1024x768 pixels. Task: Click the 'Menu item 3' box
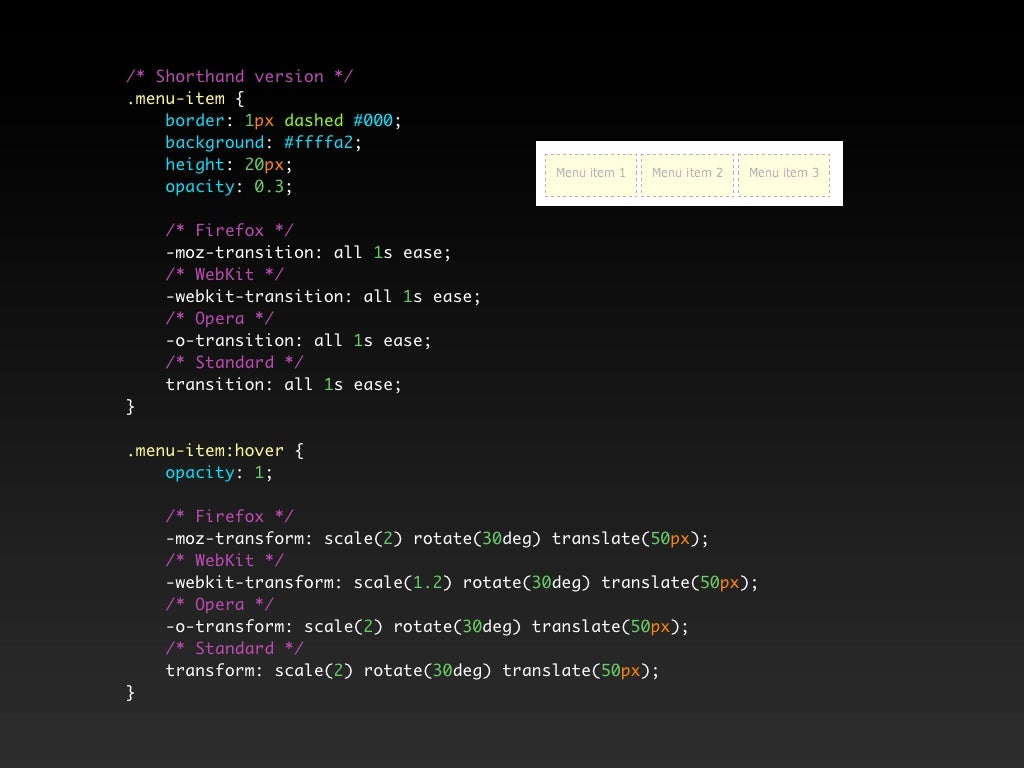click(784, 175)
